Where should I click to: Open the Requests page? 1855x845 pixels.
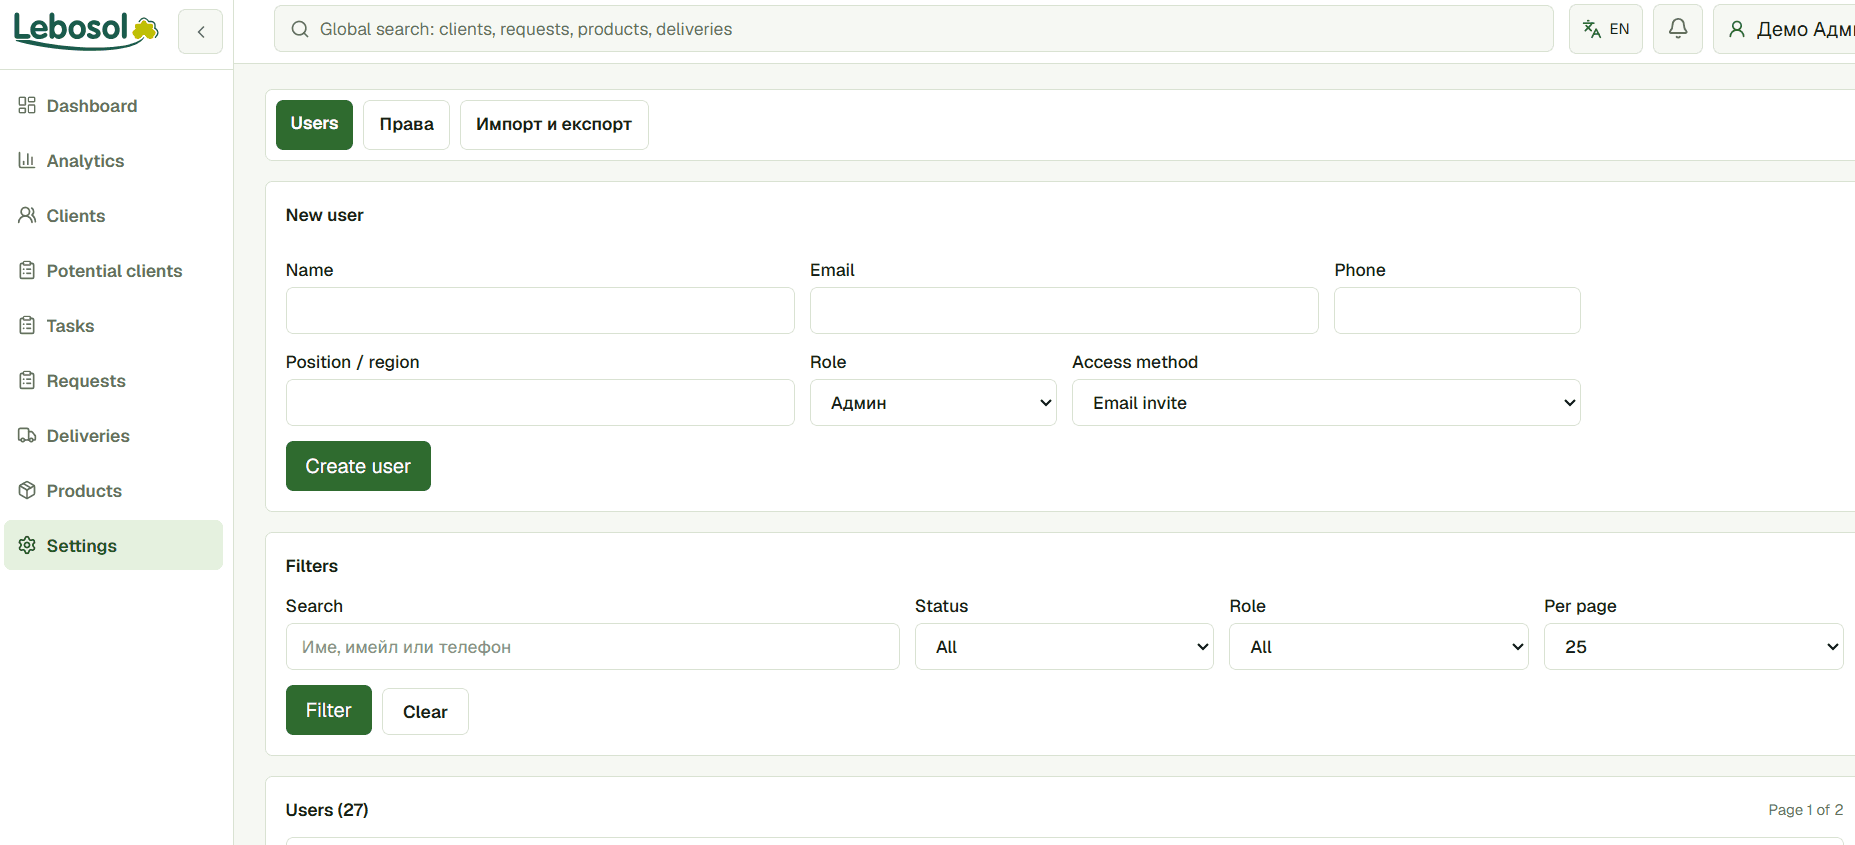[113, 380]
